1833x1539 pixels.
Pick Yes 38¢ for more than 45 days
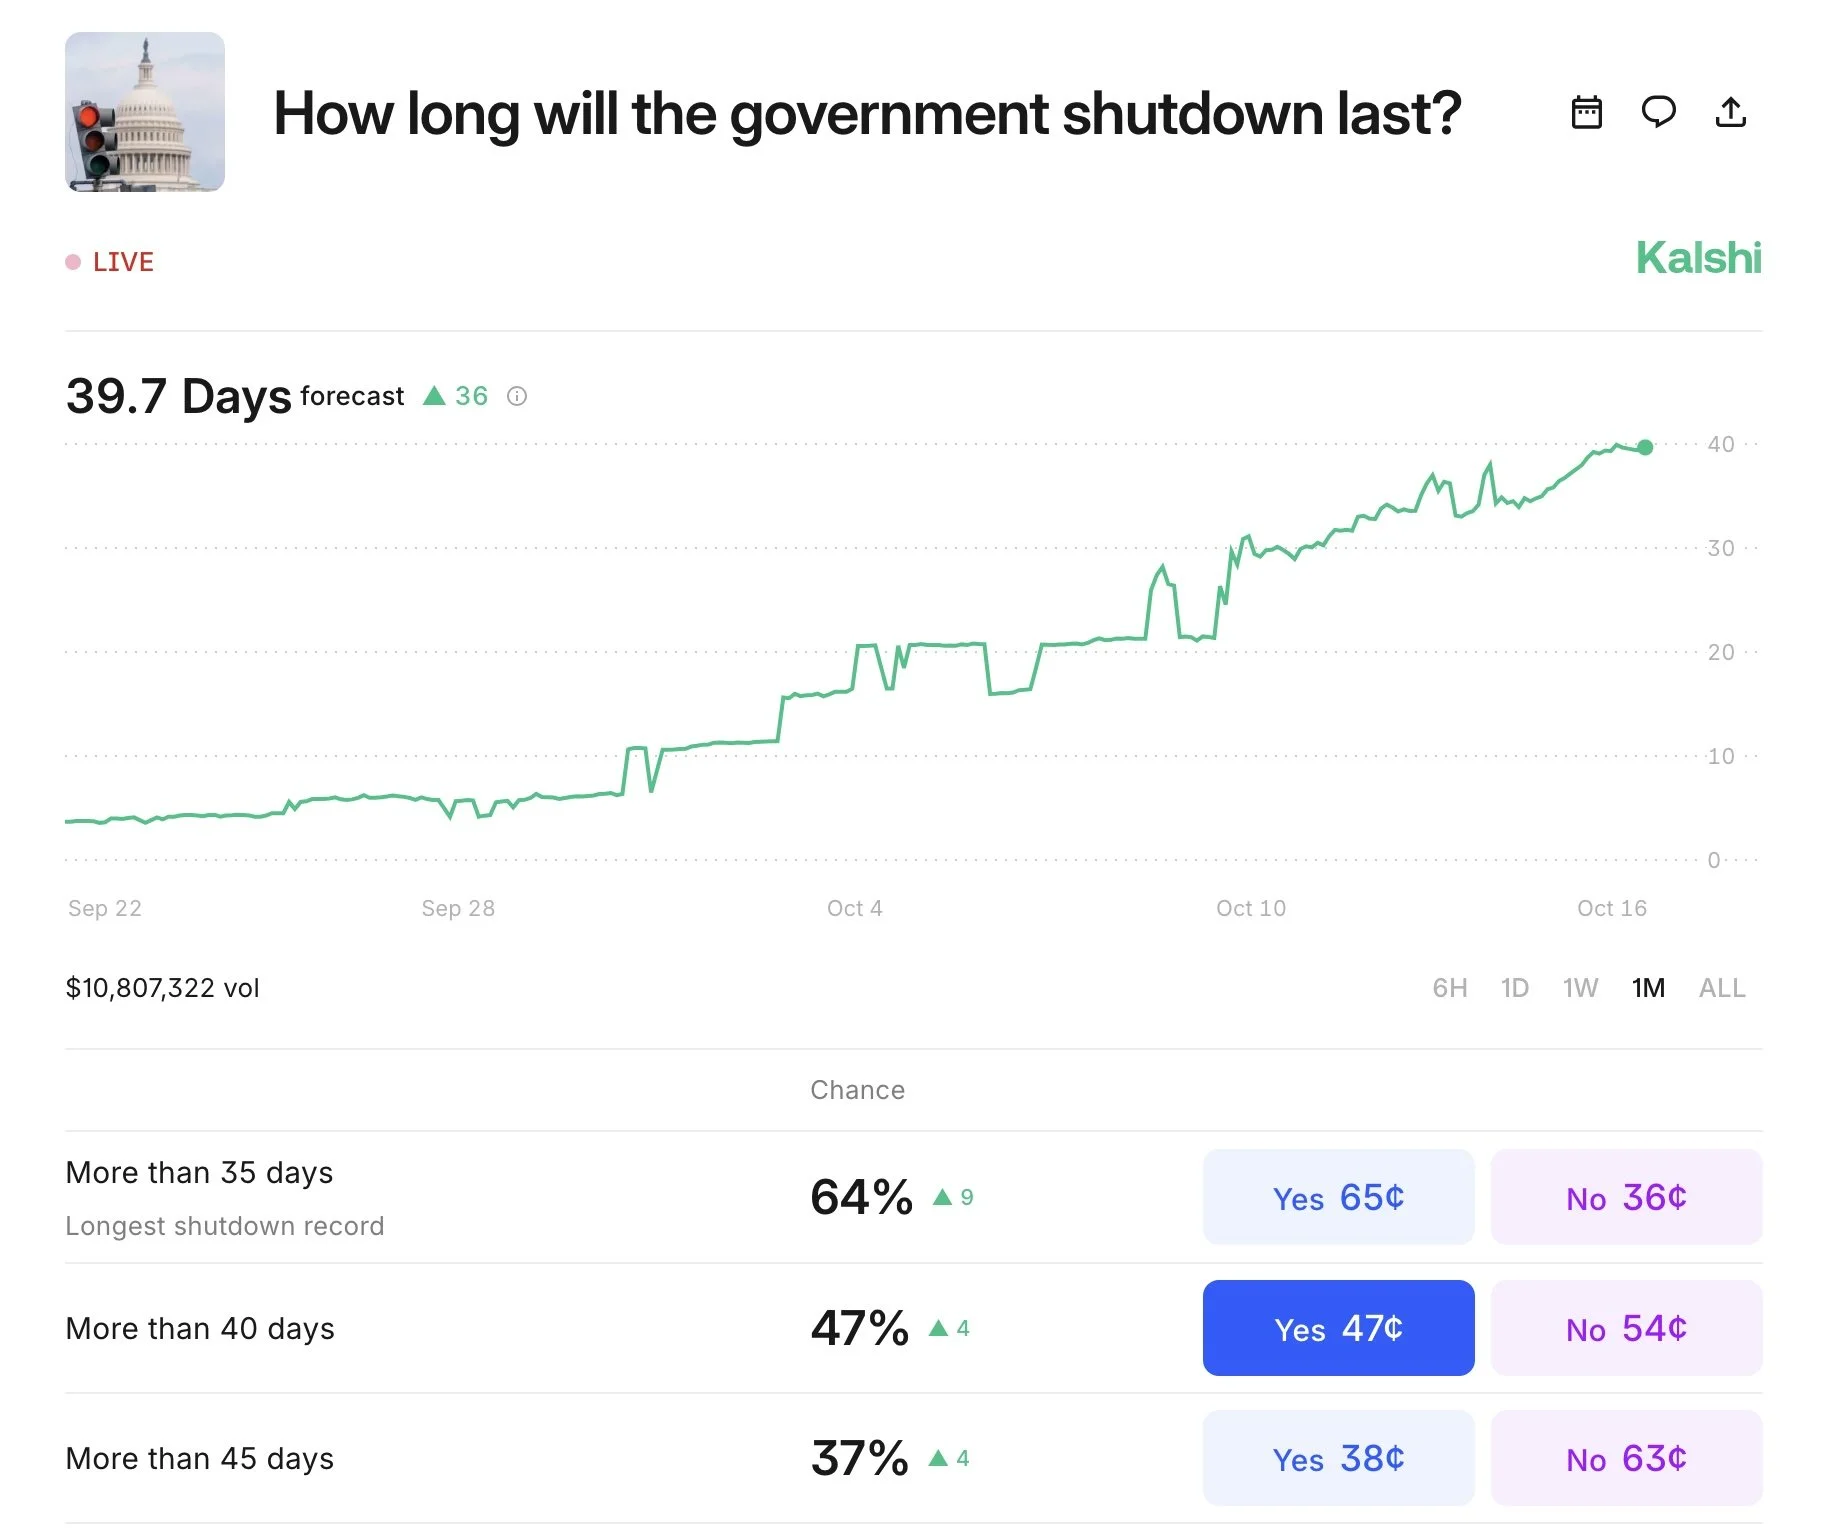point(1338,1458)
